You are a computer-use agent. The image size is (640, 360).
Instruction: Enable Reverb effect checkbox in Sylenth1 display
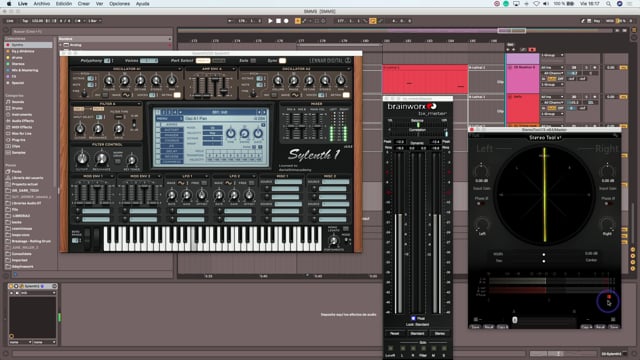[x=158, y=156]
